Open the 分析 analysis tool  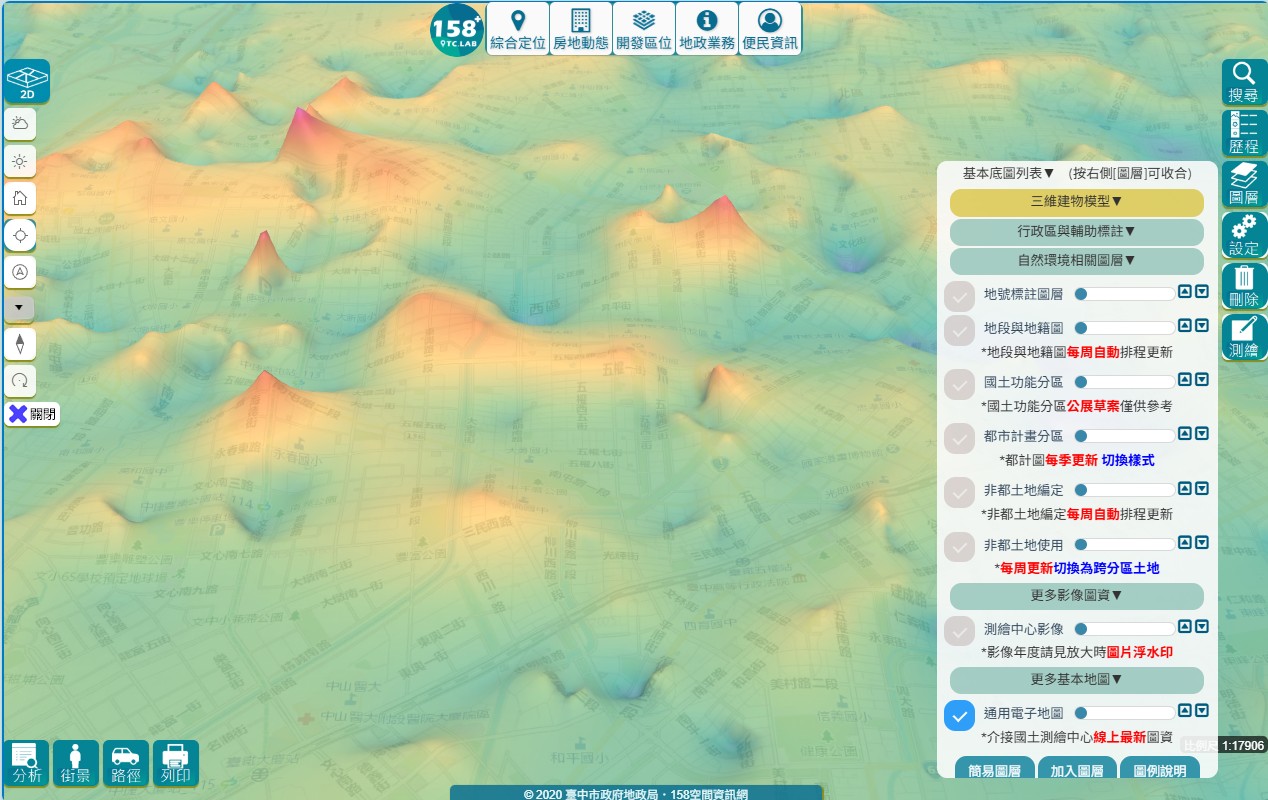27,763
